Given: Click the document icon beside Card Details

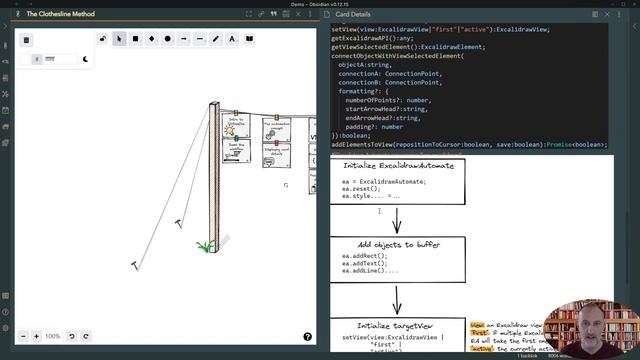Looking at the screenshot, I should point(327,14).
